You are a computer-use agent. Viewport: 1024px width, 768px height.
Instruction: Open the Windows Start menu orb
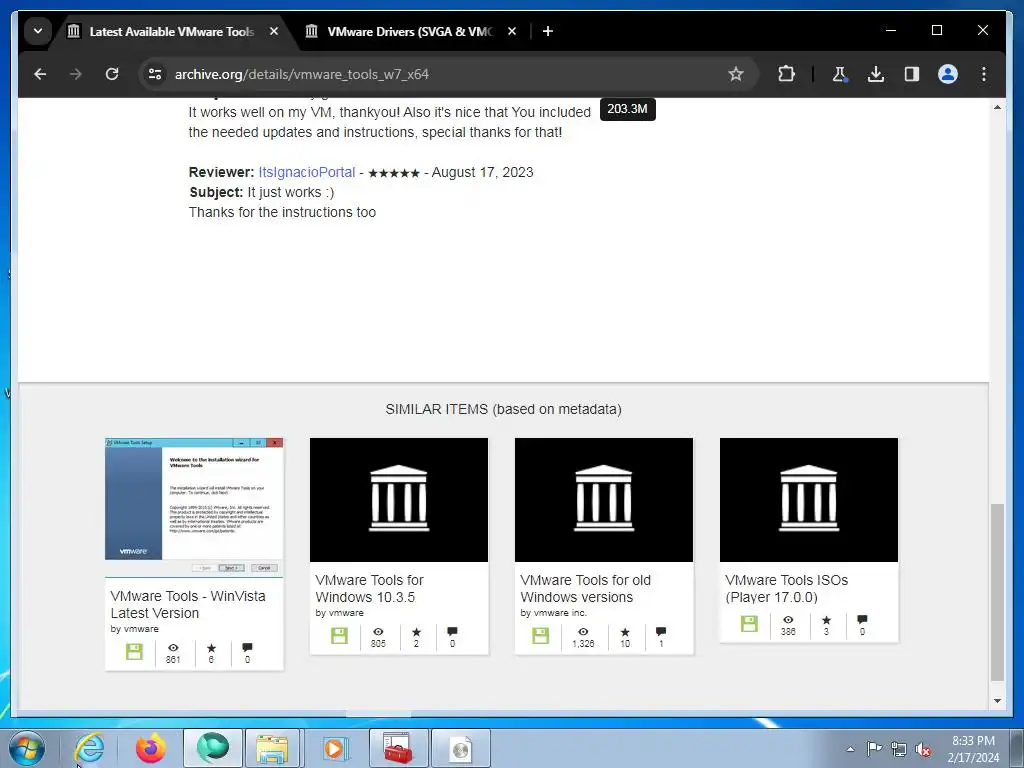tap(27, 748)
